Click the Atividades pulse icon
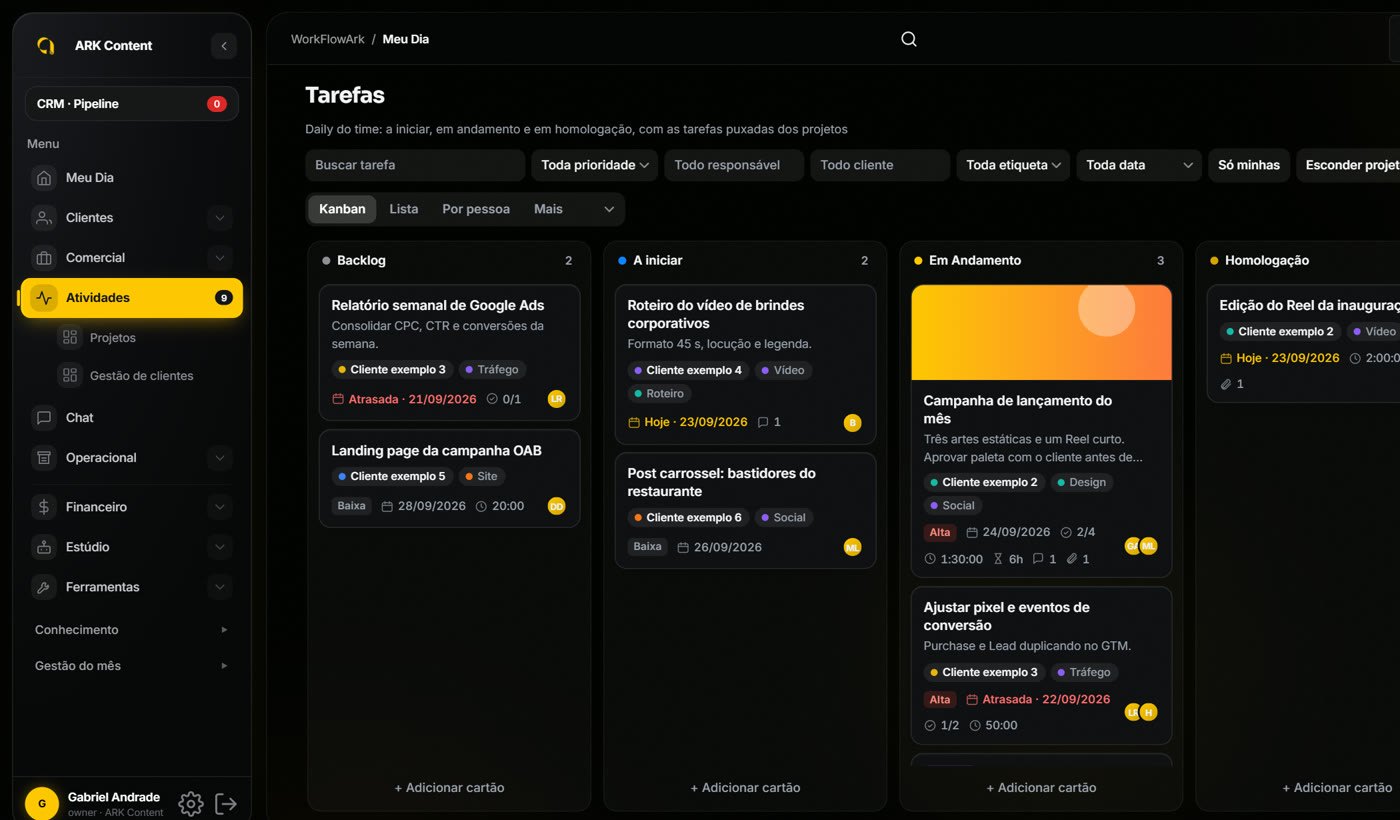 [44, 298]
